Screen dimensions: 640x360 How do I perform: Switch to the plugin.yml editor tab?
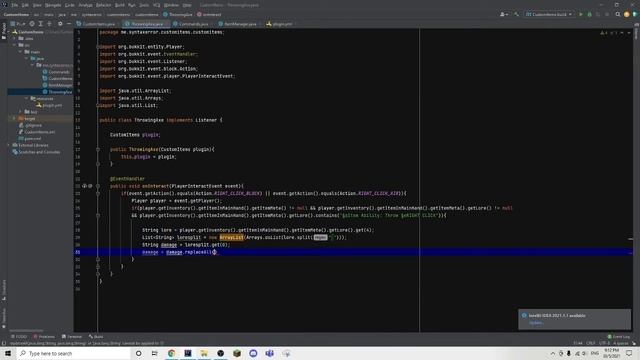pyautogui.click(x=281, y=24)
